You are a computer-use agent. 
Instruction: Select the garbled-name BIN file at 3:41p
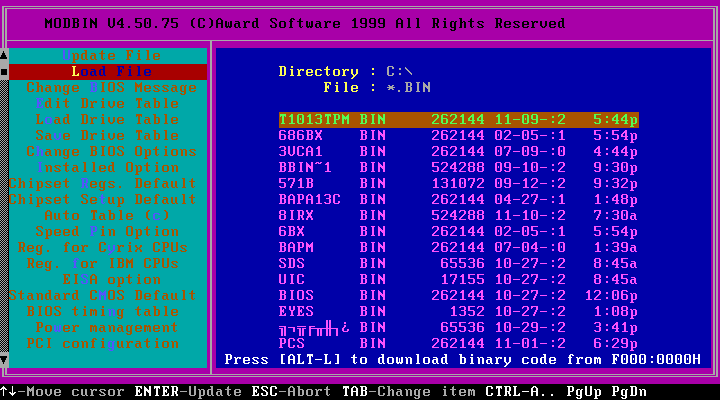tap(458, 328)
